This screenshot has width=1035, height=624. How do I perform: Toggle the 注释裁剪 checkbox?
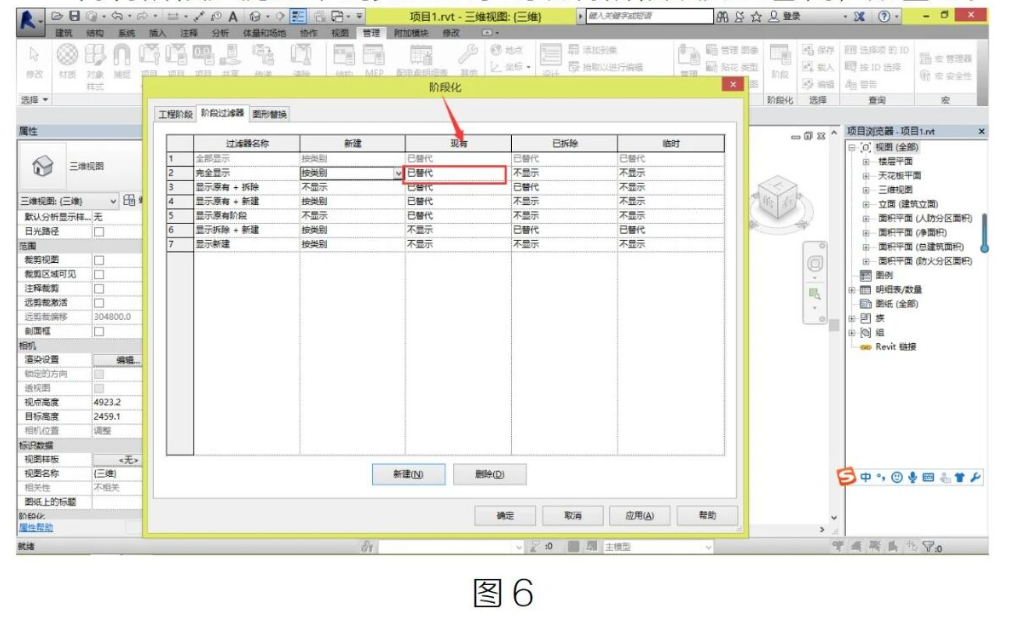99,289
